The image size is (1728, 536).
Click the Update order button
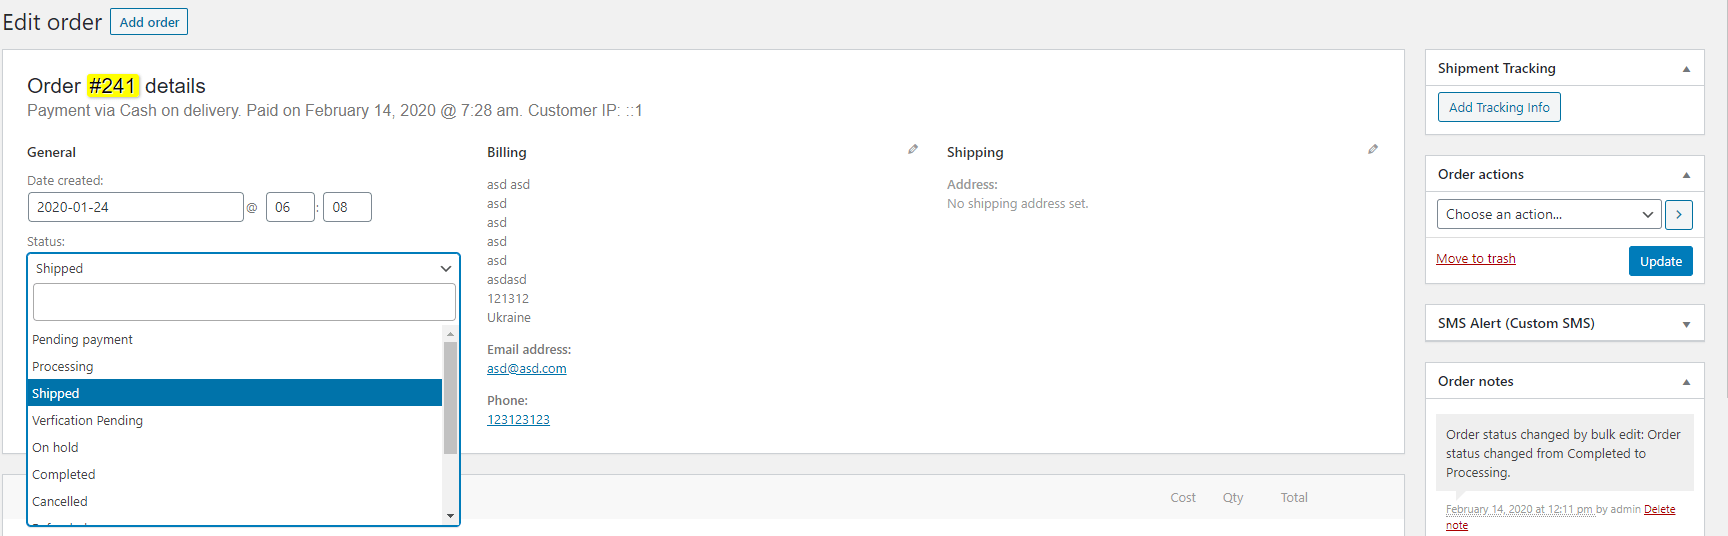tap(1660, 261)
